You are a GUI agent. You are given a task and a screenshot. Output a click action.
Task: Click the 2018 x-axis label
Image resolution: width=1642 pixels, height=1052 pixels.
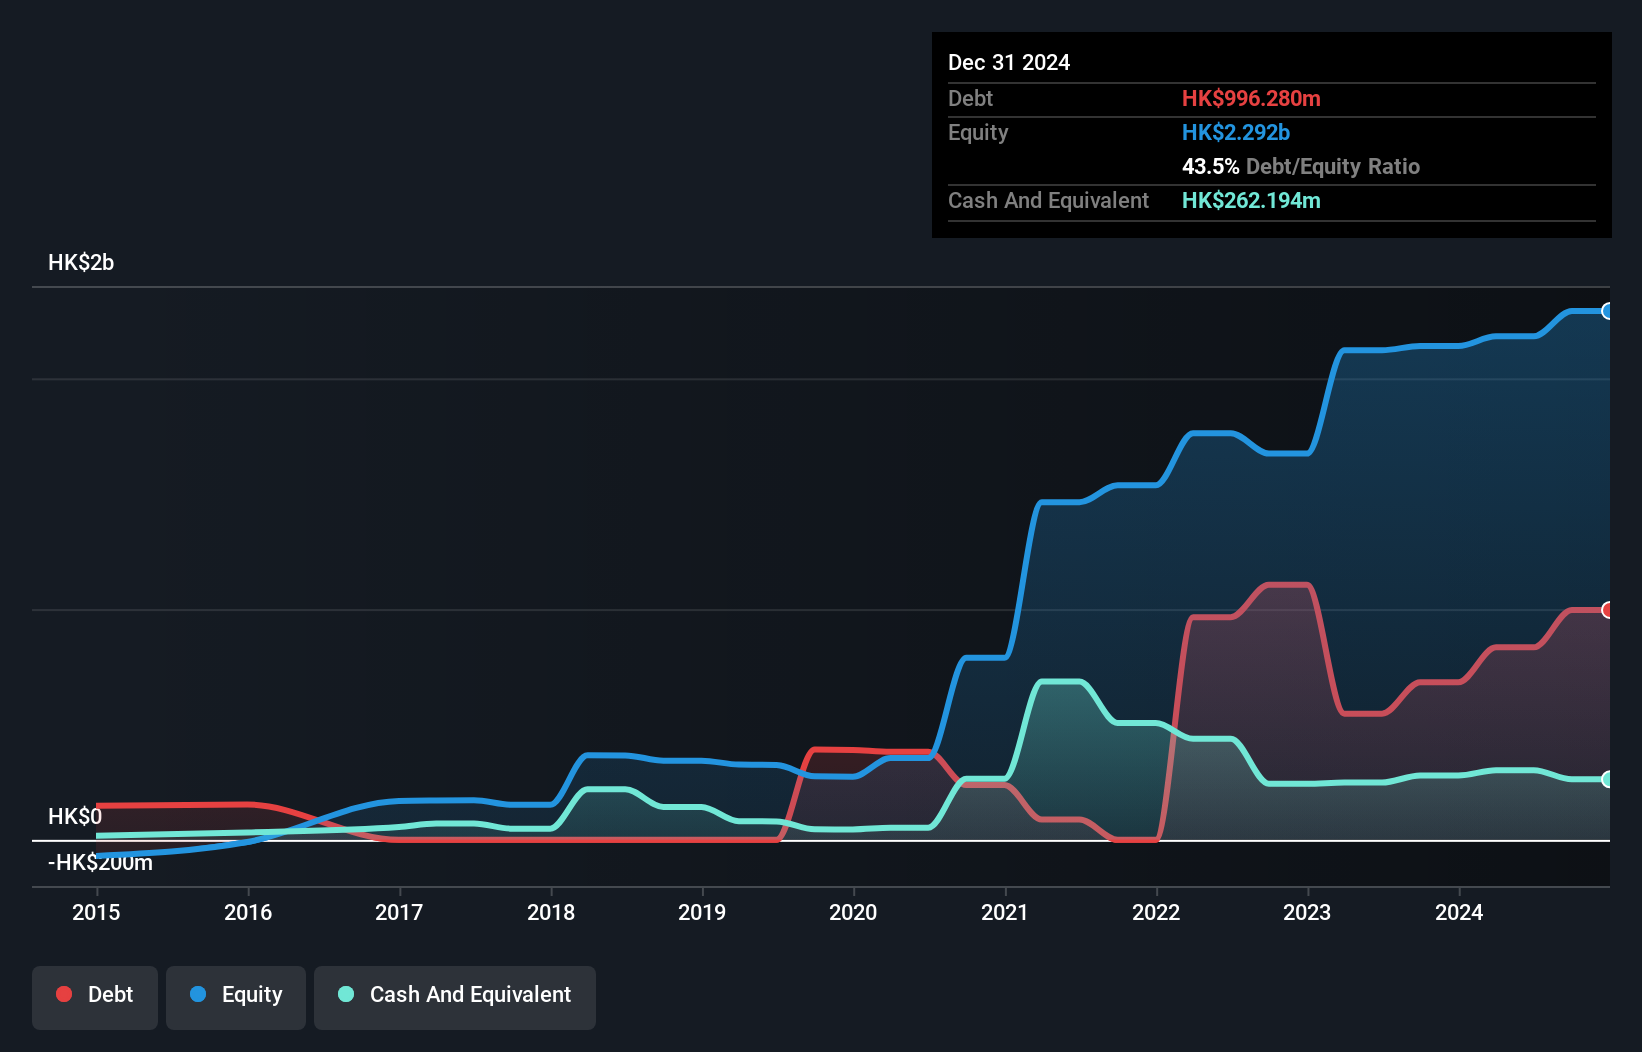click(551, 912)
